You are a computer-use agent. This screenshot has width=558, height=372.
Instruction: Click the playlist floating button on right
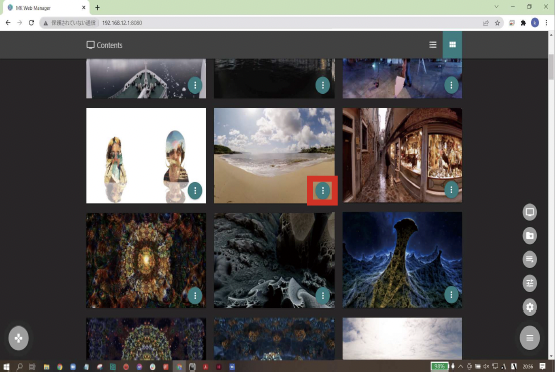point(530,259)
